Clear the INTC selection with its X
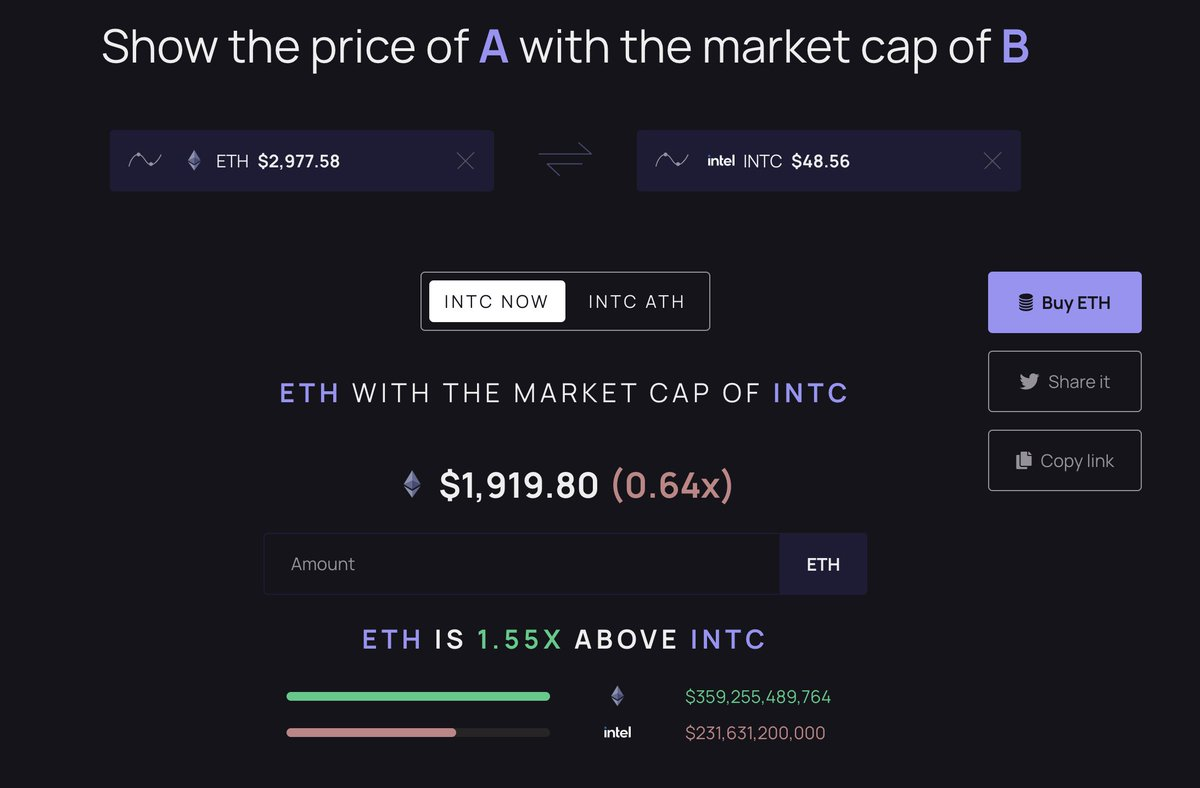1200x788 pixels. 992,161
